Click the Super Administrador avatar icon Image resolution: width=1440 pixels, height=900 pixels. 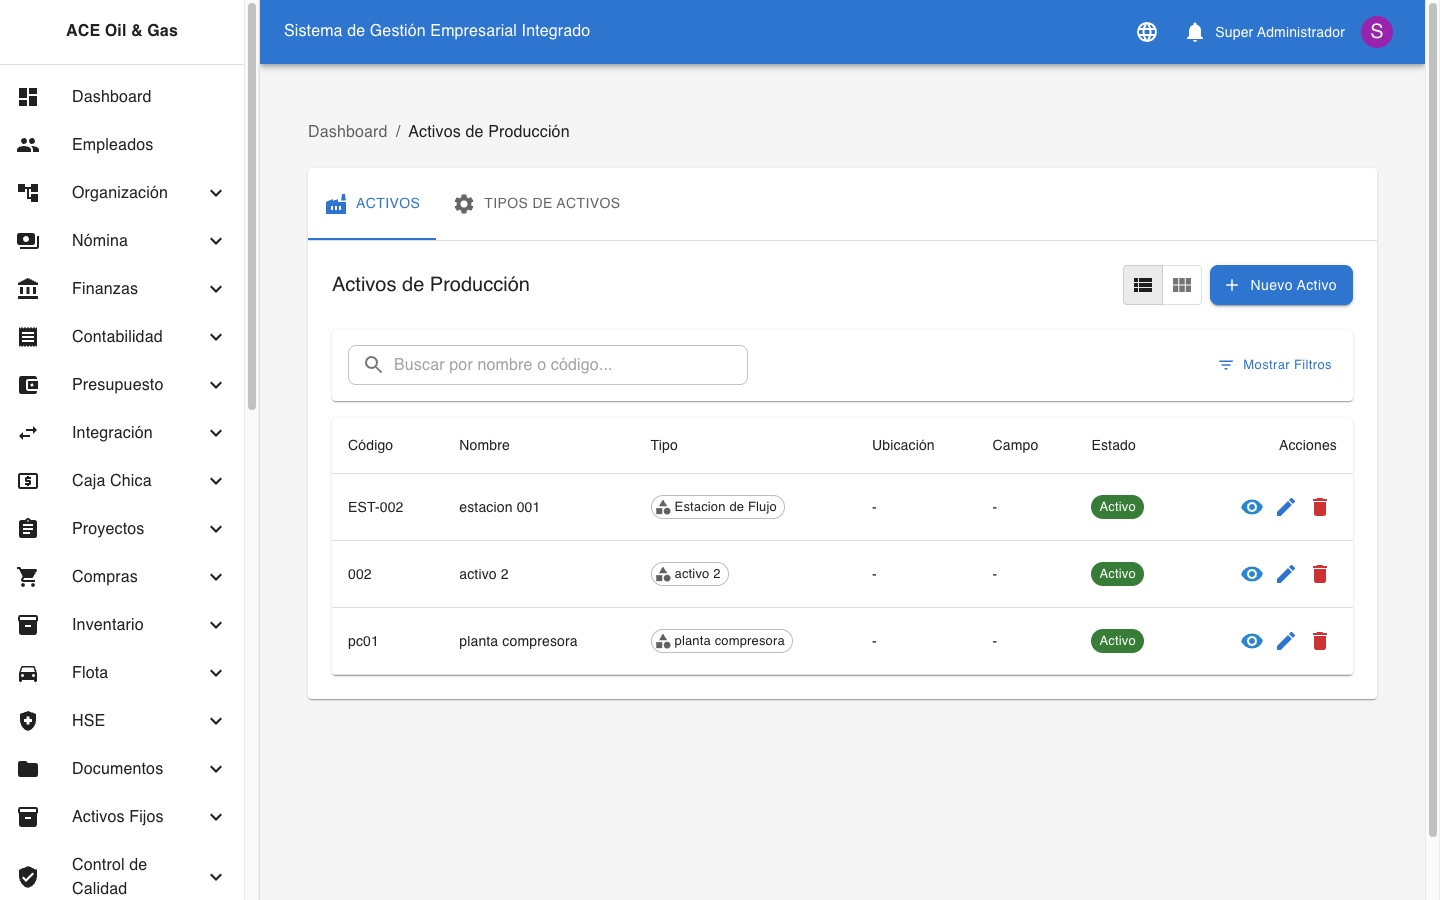pos(1377,31)
